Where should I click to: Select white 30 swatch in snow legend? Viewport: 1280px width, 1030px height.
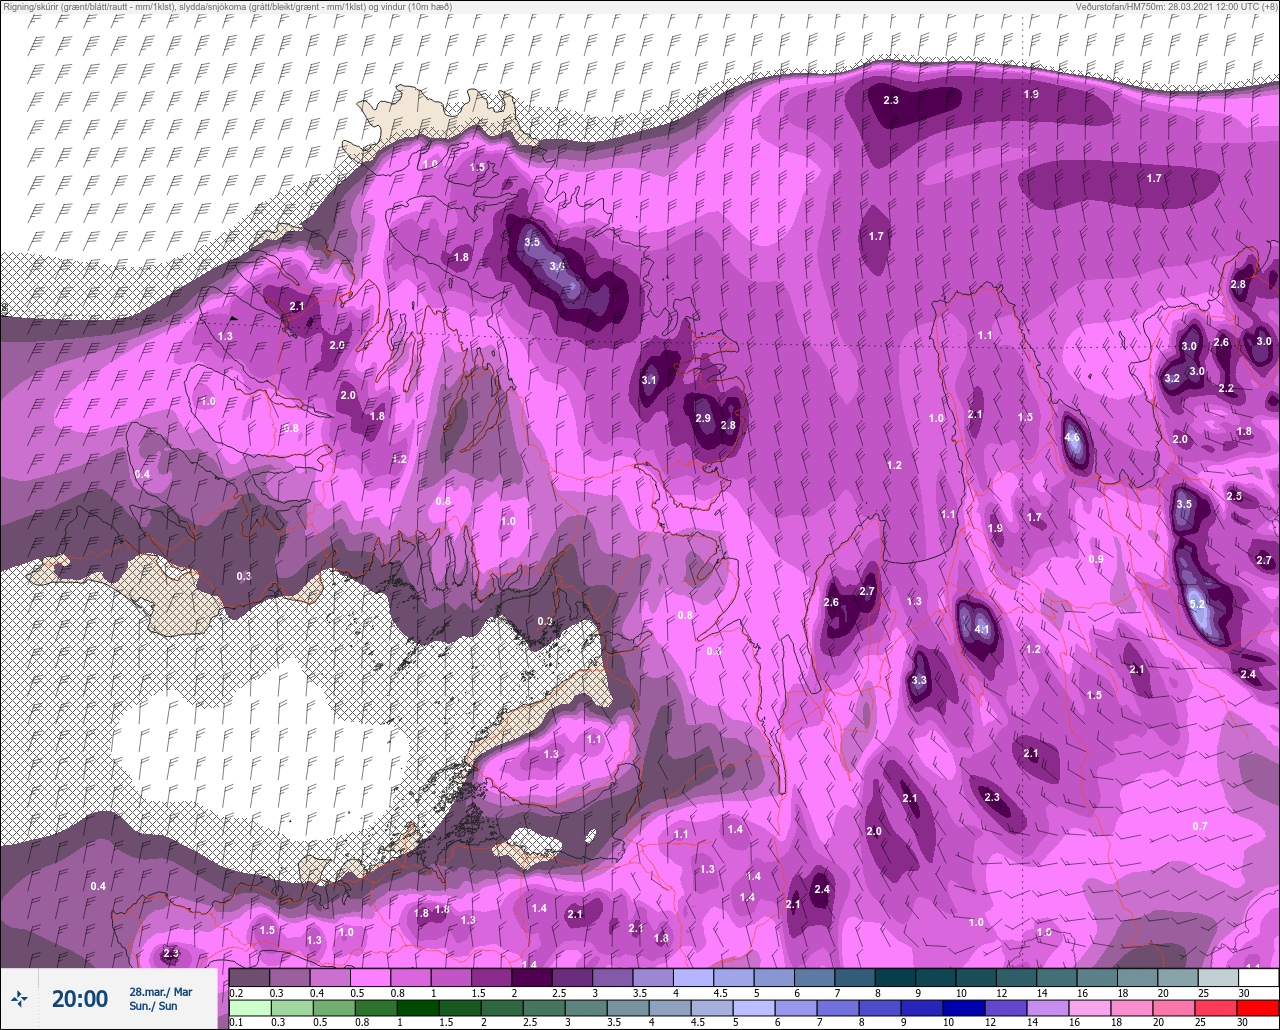tap(1257, 977)
